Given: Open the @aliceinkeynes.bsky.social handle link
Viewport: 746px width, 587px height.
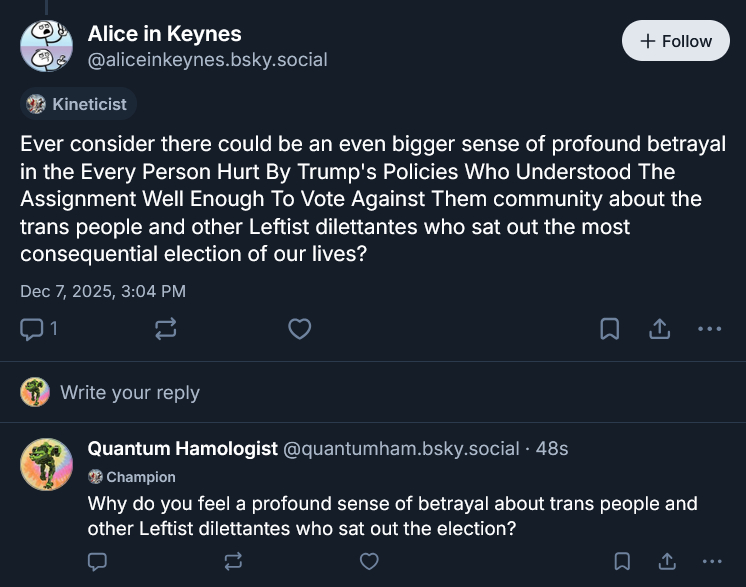Looking at the screenshot, I should [x=207, y=60].
